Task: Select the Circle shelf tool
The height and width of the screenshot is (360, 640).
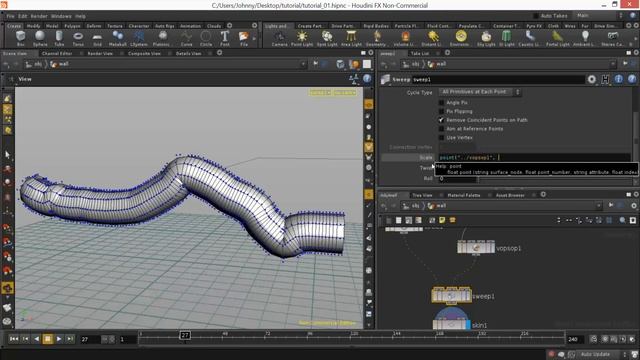Action: coord(206,38)
